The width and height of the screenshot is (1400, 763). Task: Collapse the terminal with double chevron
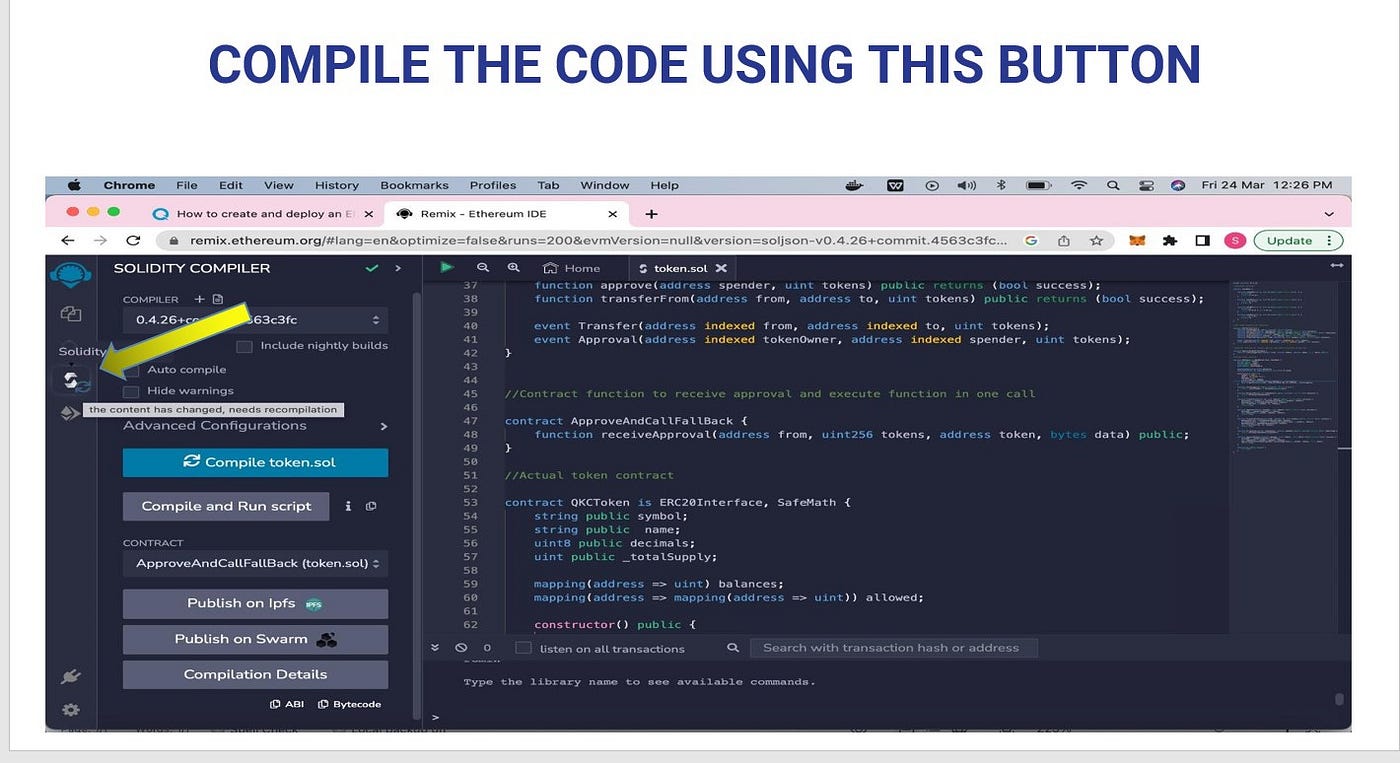[435, 648]
